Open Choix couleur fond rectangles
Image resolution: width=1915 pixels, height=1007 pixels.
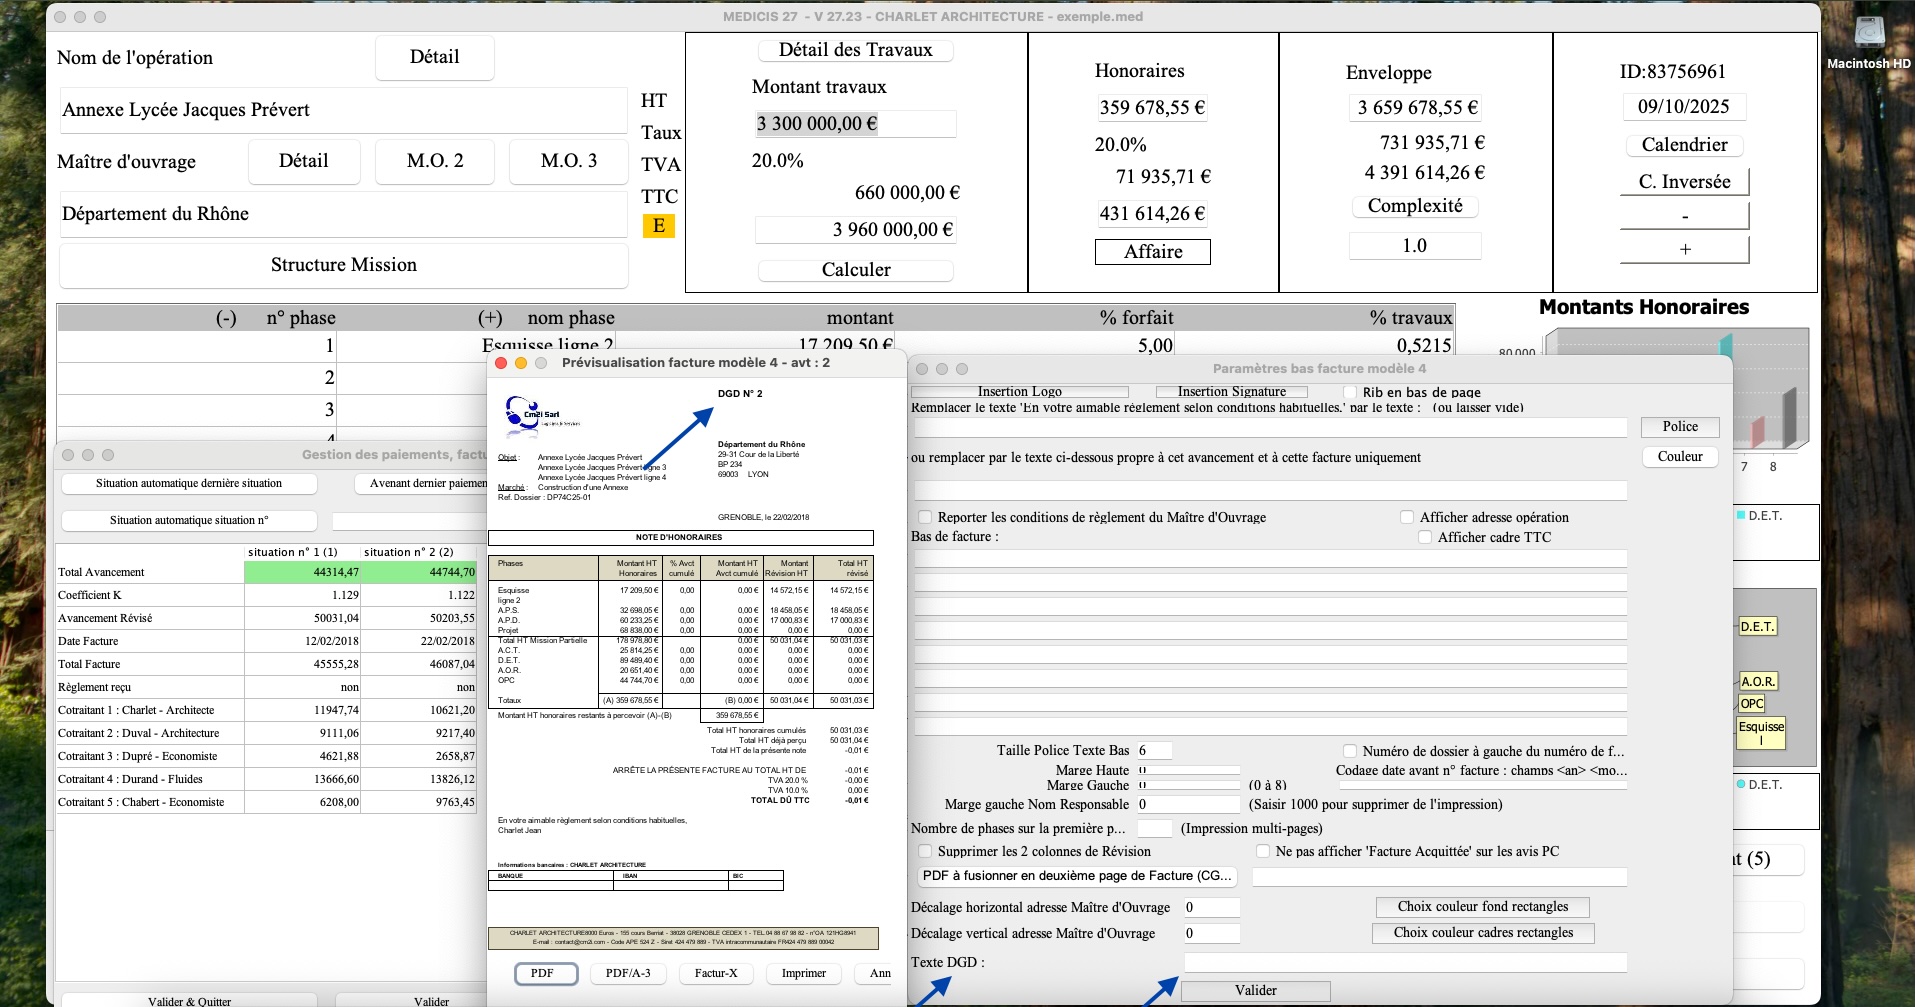coord(1482,907)
